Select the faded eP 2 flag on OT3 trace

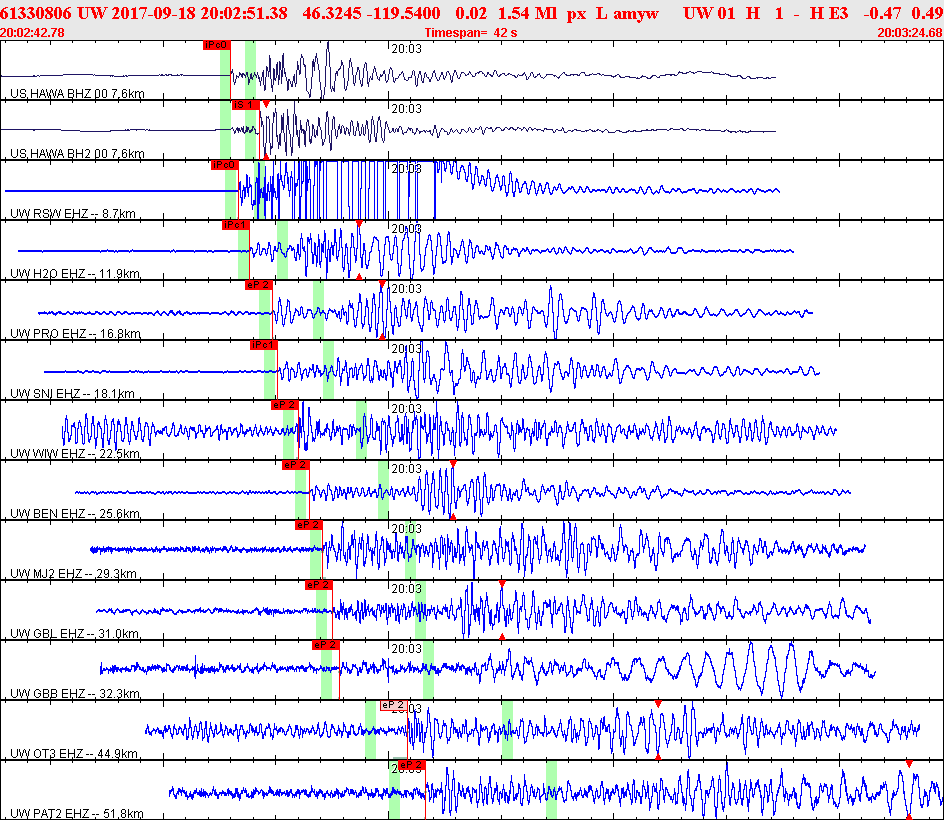(x=394, y=705)
